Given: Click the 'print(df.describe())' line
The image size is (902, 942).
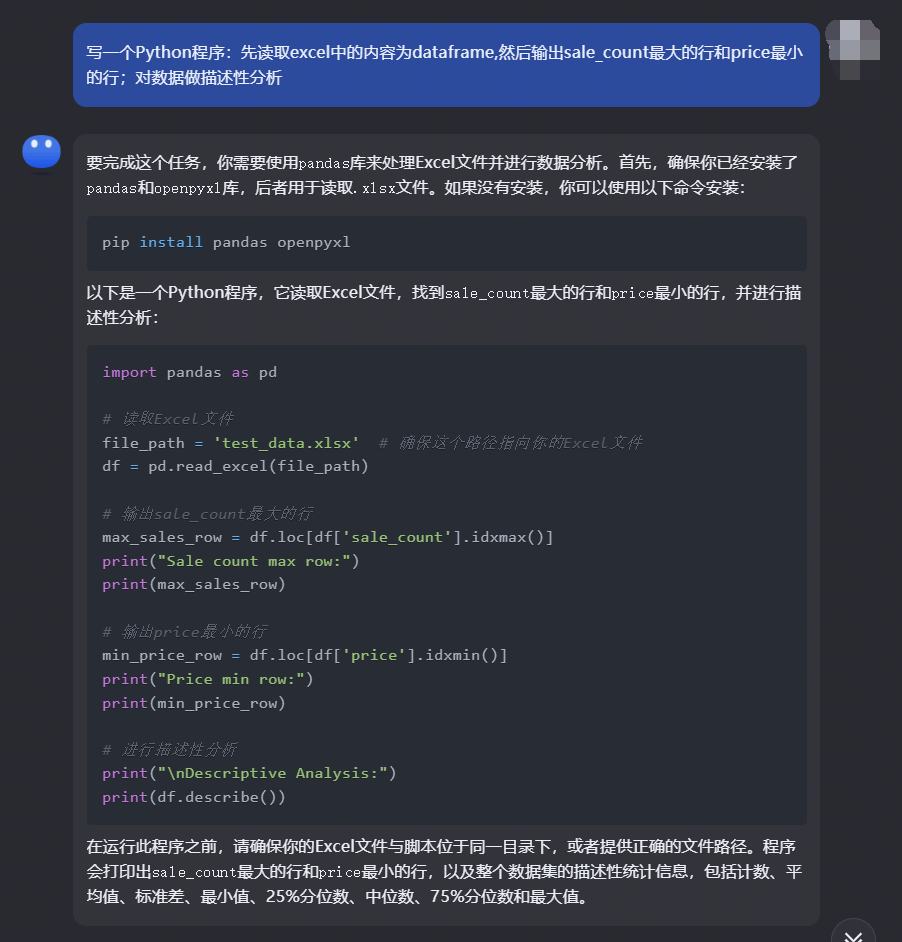Looking at the screenshot, I should (x=193, y=797).
